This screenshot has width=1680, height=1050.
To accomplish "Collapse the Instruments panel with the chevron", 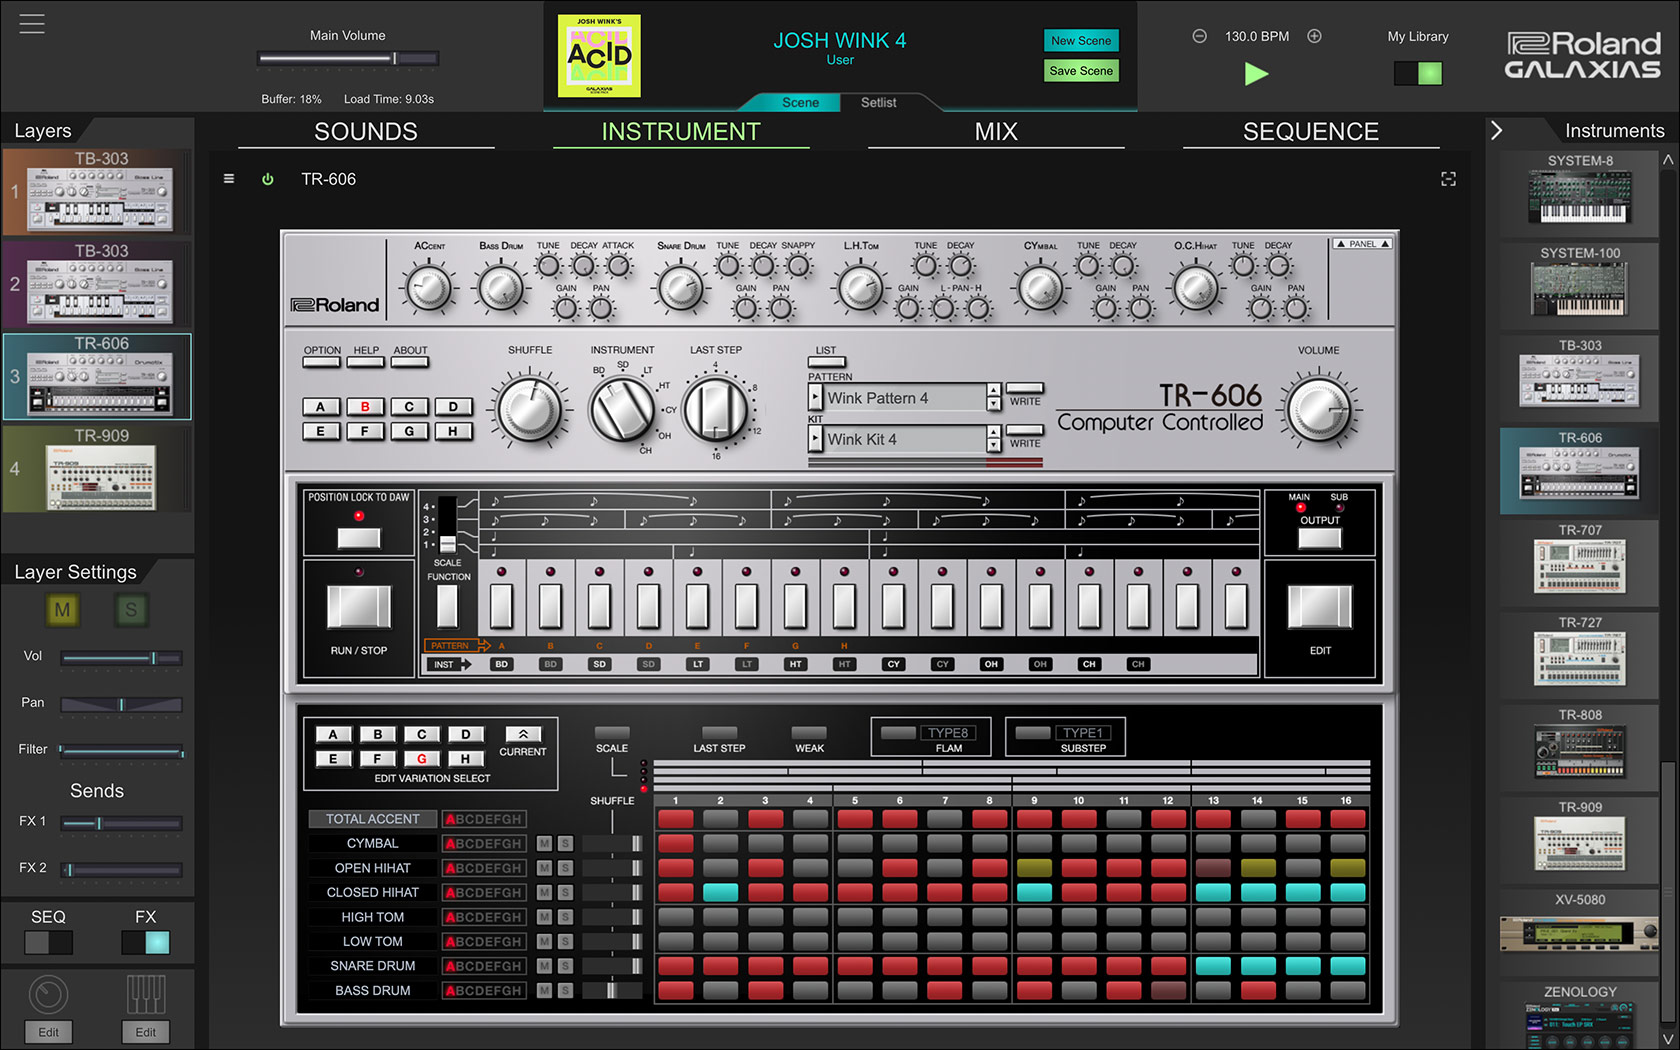I will pyautogui.click(x=1496, y=130).
